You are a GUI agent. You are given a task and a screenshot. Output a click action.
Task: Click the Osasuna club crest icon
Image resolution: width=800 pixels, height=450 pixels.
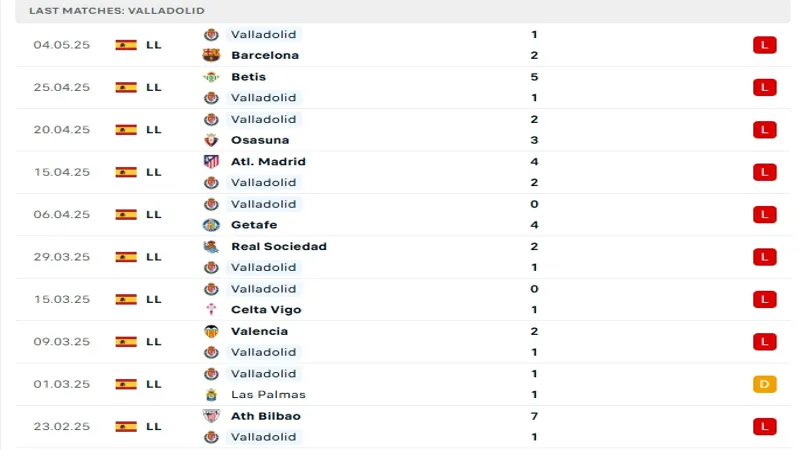pyautogui.click(x=210, y=140)
